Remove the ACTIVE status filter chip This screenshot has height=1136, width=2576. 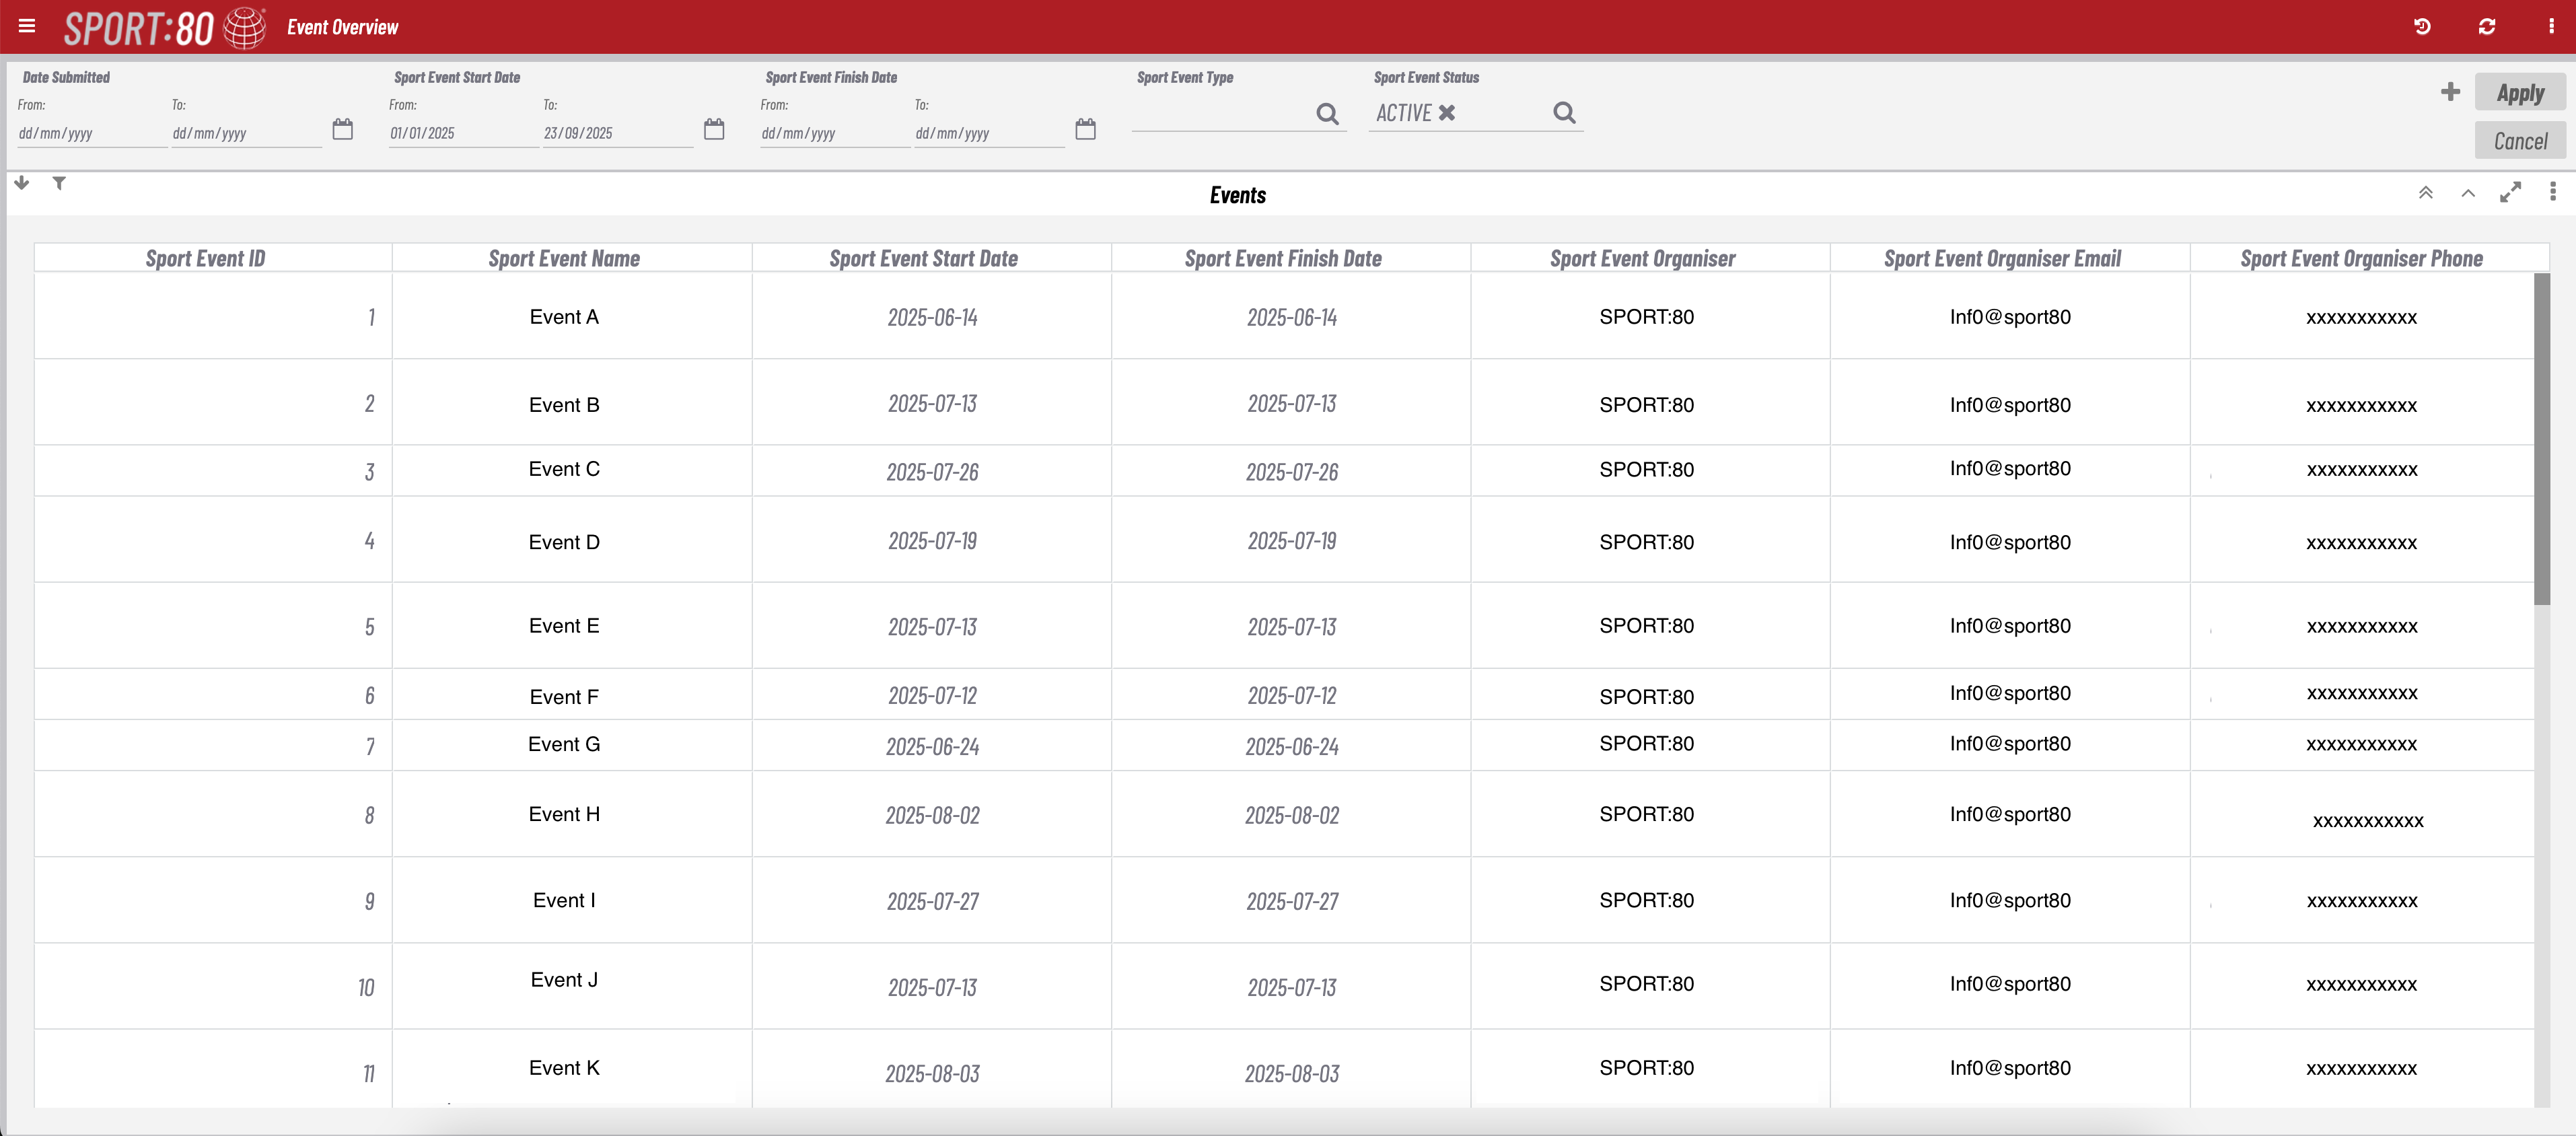pyautogui.click(x=1447, y=113)
